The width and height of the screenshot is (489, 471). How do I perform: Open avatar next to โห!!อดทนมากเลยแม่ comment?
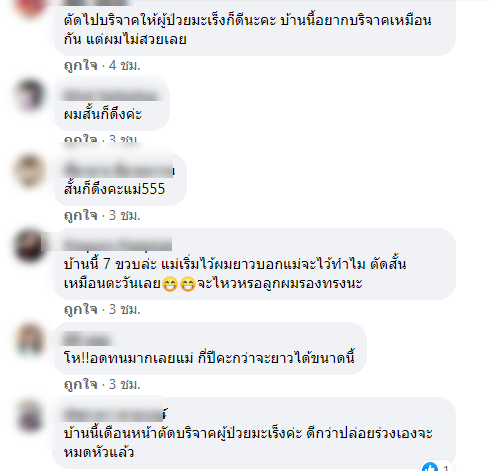tap(30, 340)
